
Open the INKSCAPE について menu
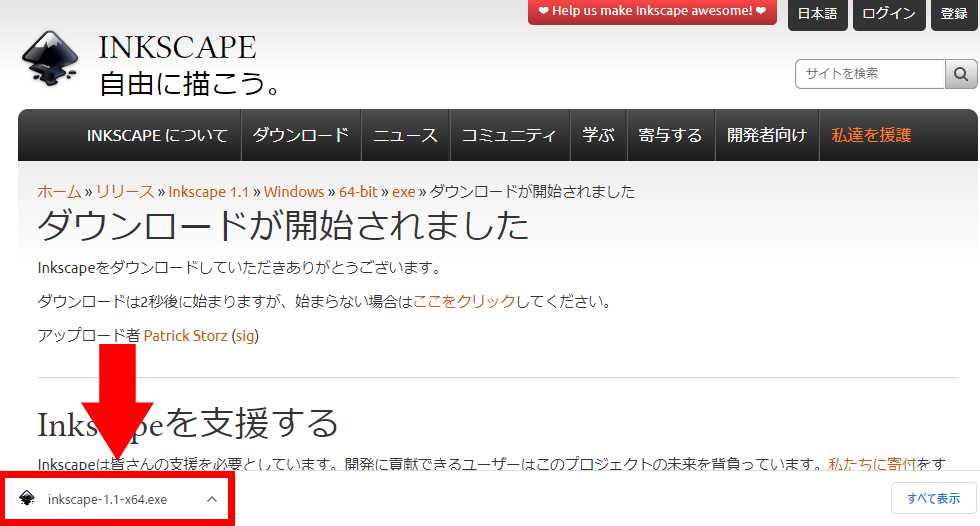[157, 135]
